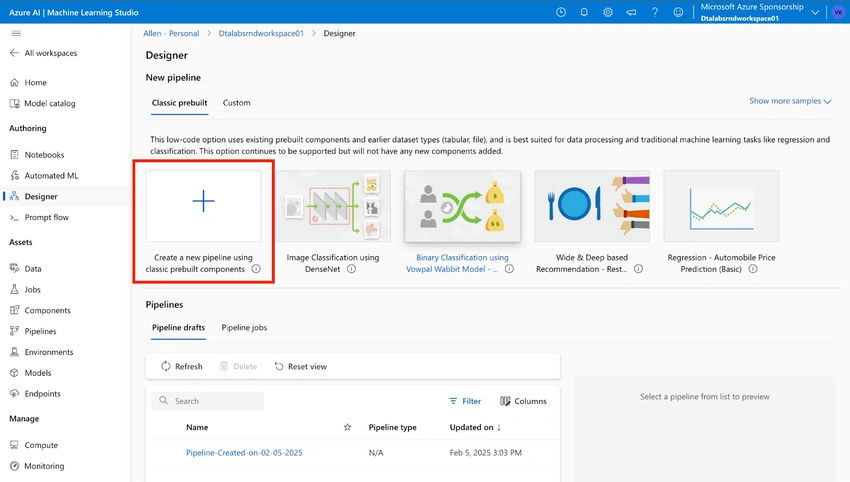The width and height of the screenshot is (850, 482).
Task: Click the Notebooks icon
Action: 15,155
